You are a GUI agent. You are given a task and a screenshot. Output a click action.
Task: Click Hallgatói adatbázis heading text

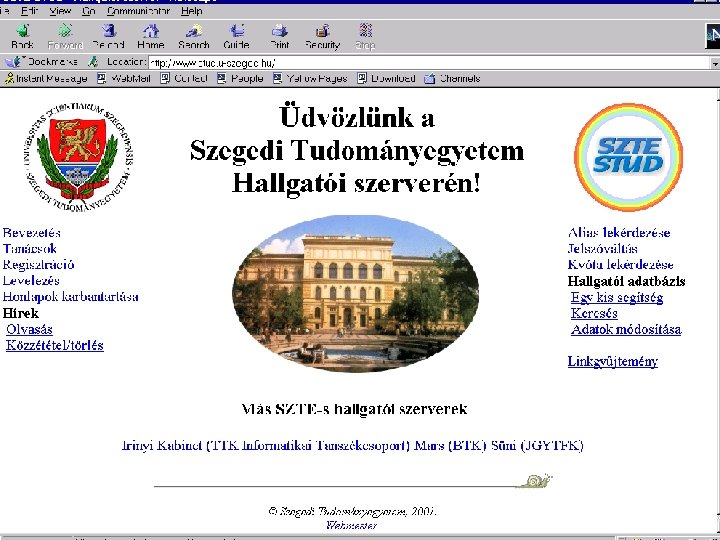coord(626,281)
